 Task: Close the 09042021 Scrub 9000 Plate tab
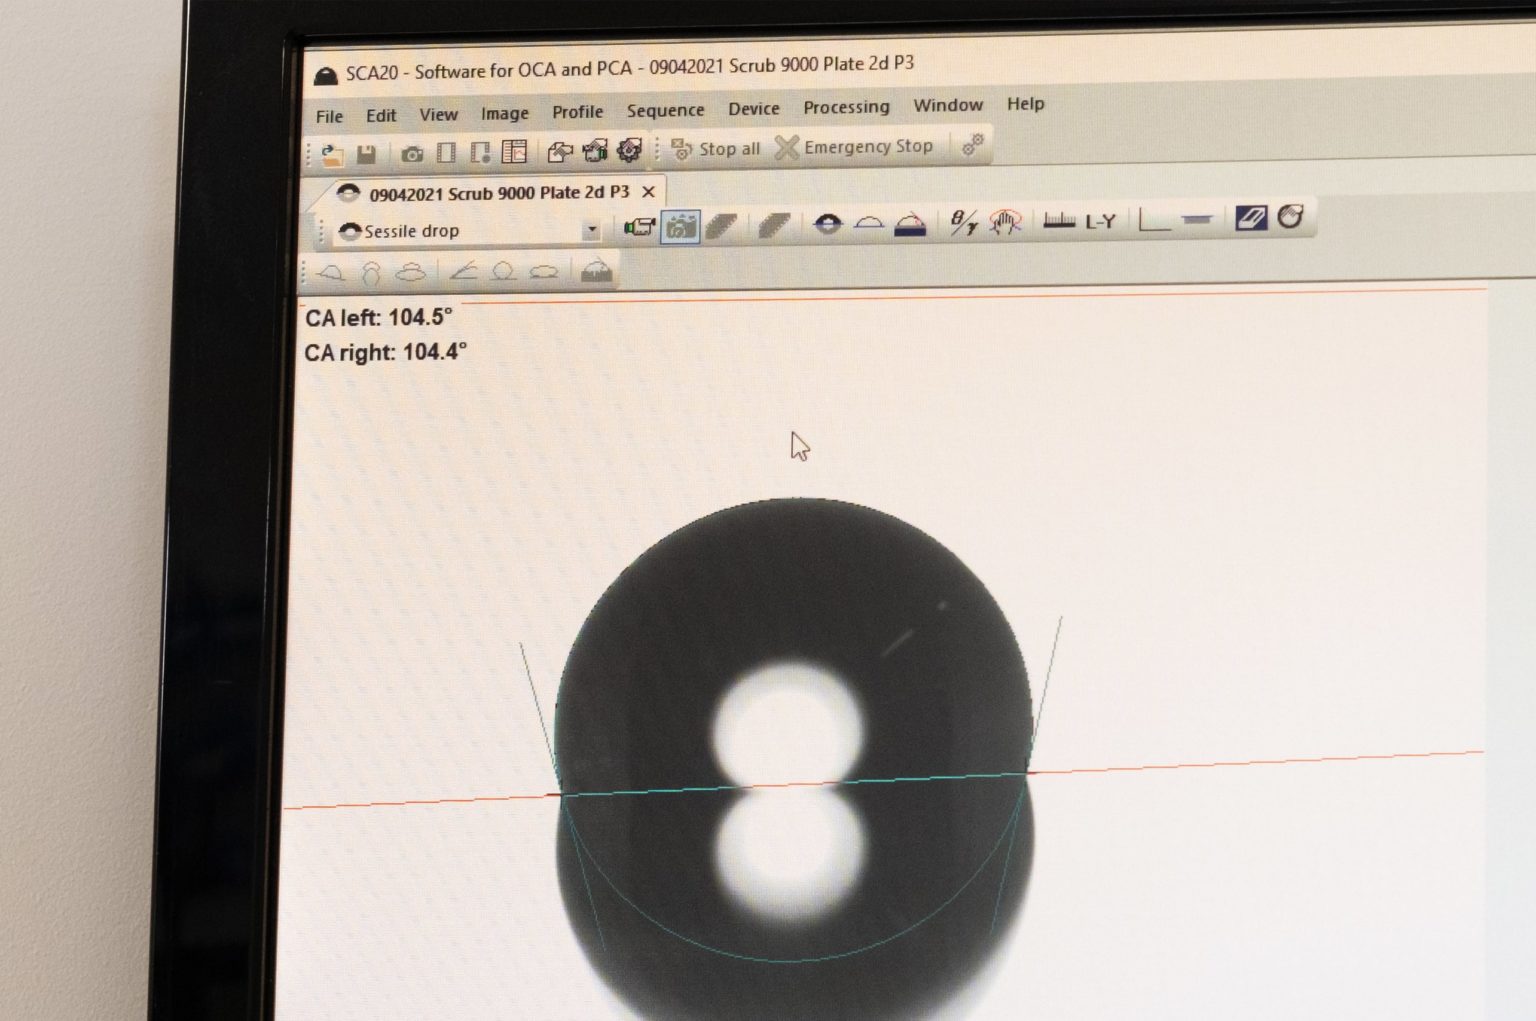648,191
